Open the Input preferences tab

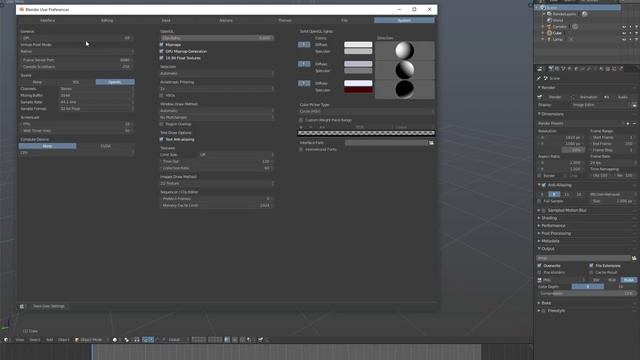[166, 20]
